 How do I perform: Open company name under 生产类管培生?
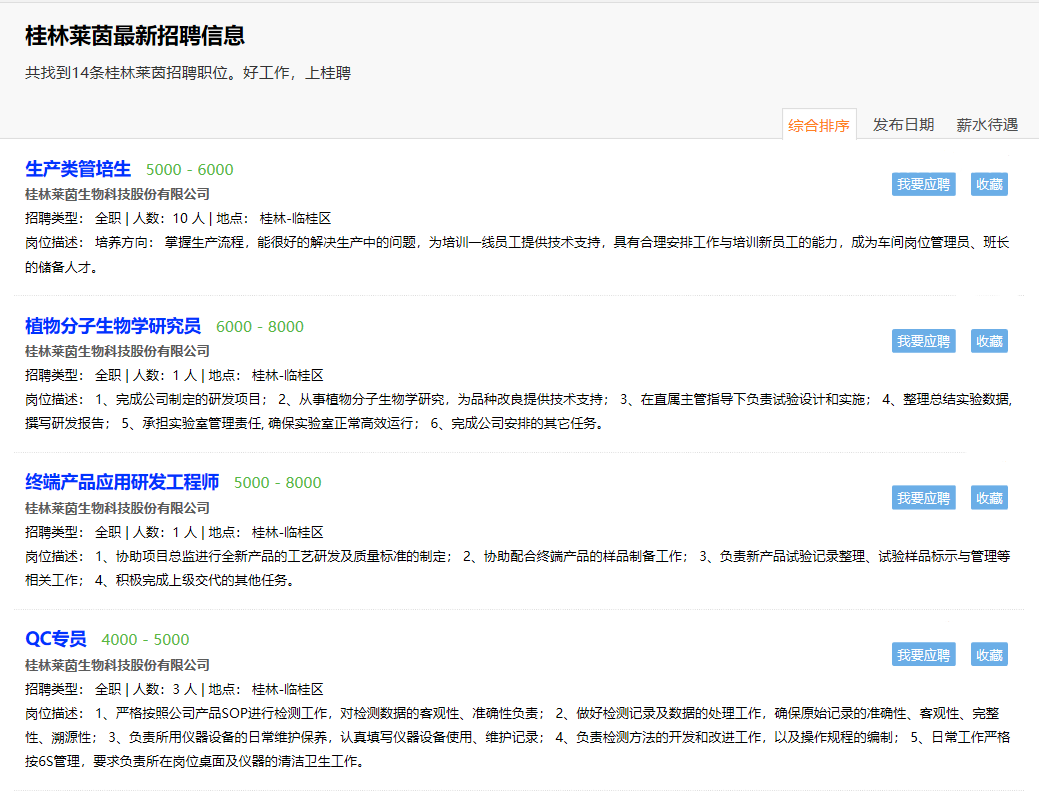[x=117, y=194]
